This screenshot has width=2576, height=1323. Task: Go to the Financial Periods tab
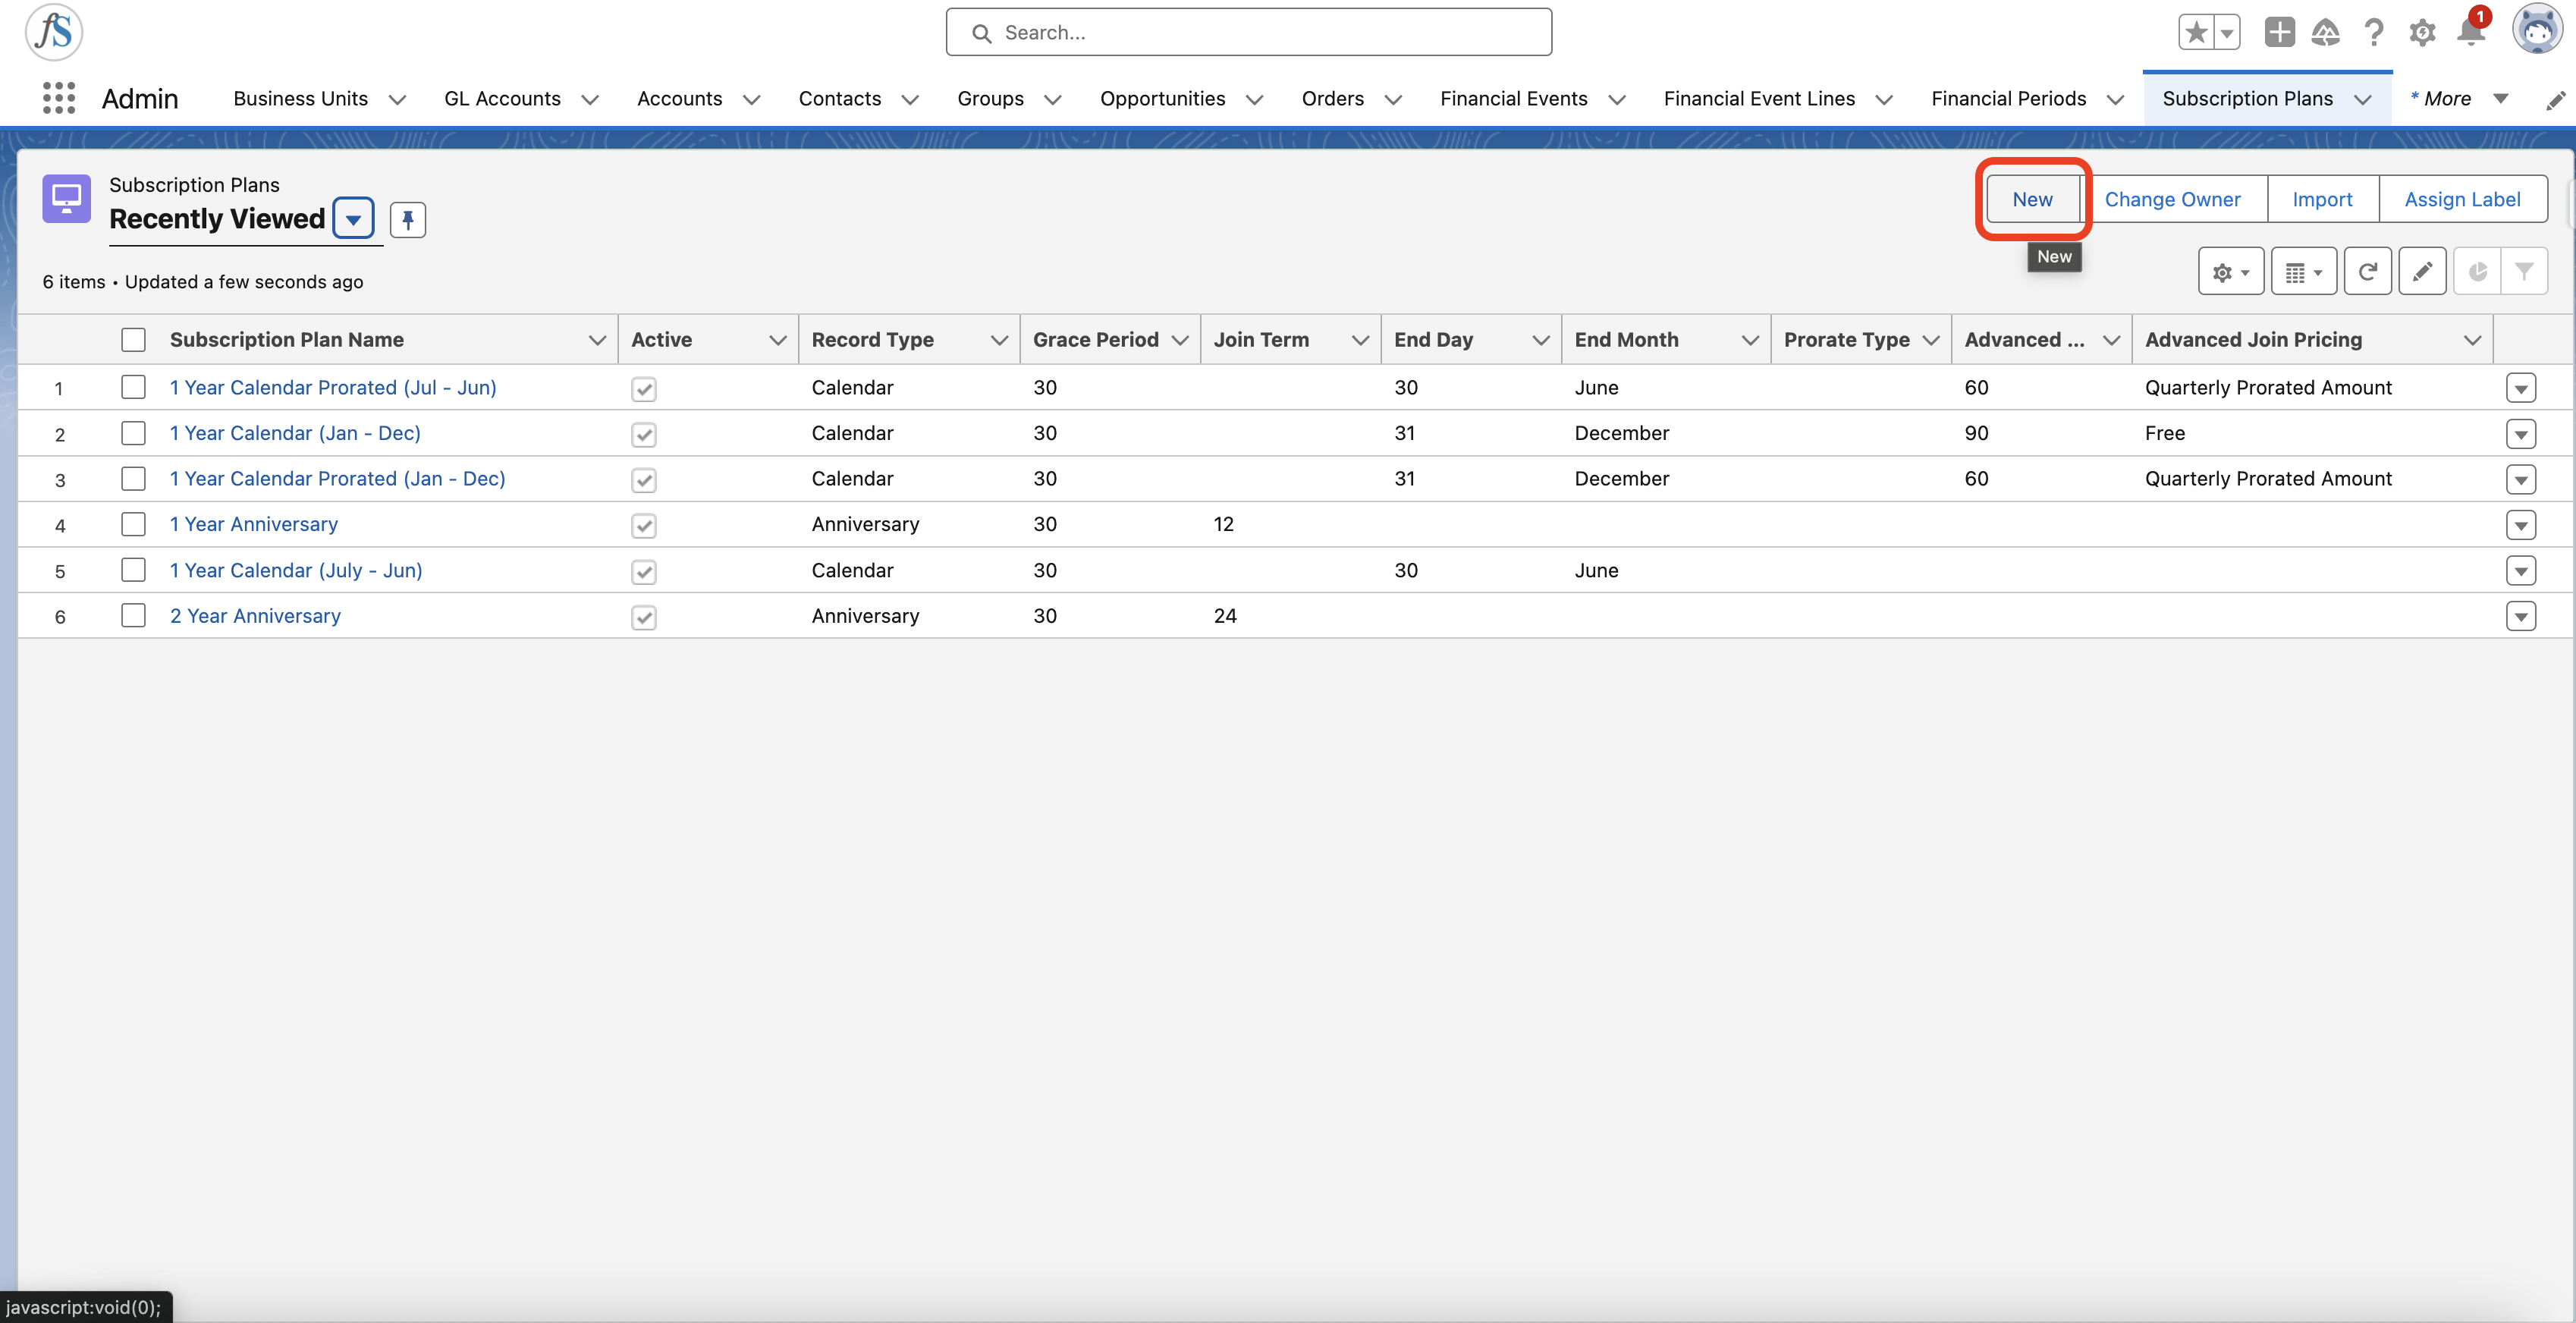[x=2008, y=98]
